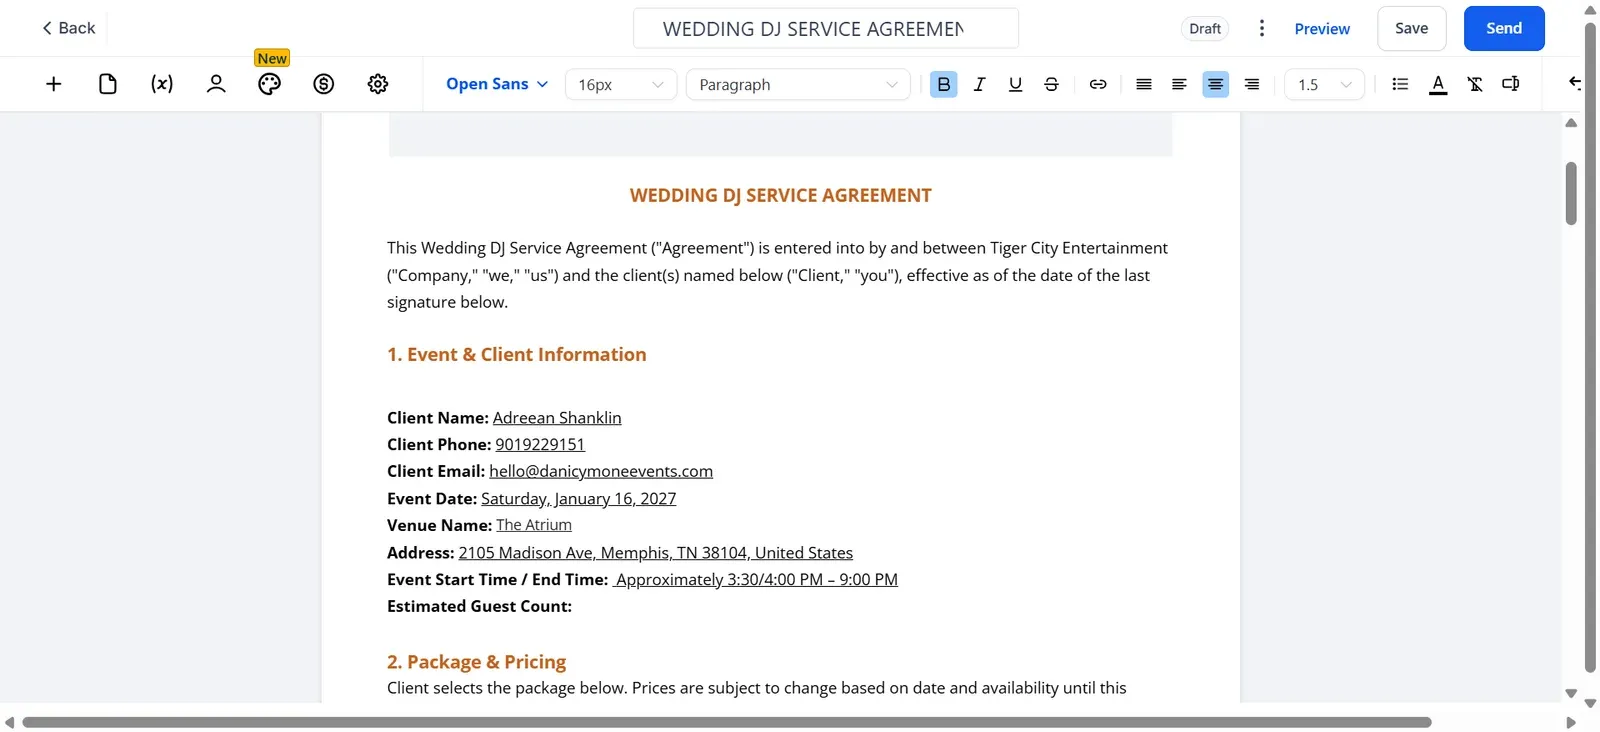Align text to the right
The image size is (1600, 732).
click(1252, 84)
